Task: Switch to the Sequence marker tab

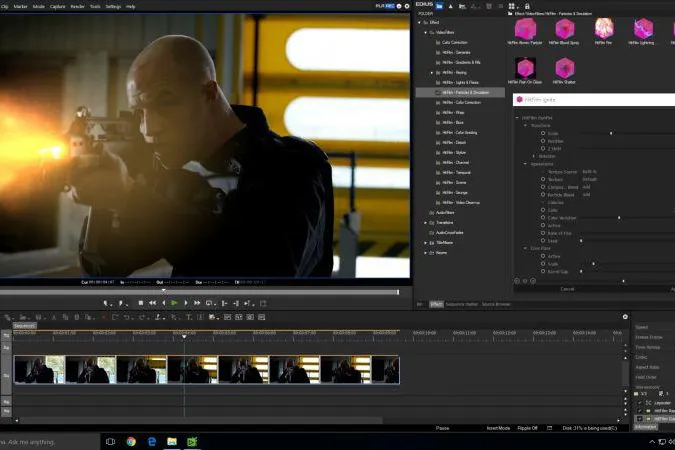Action: (461, 304)
